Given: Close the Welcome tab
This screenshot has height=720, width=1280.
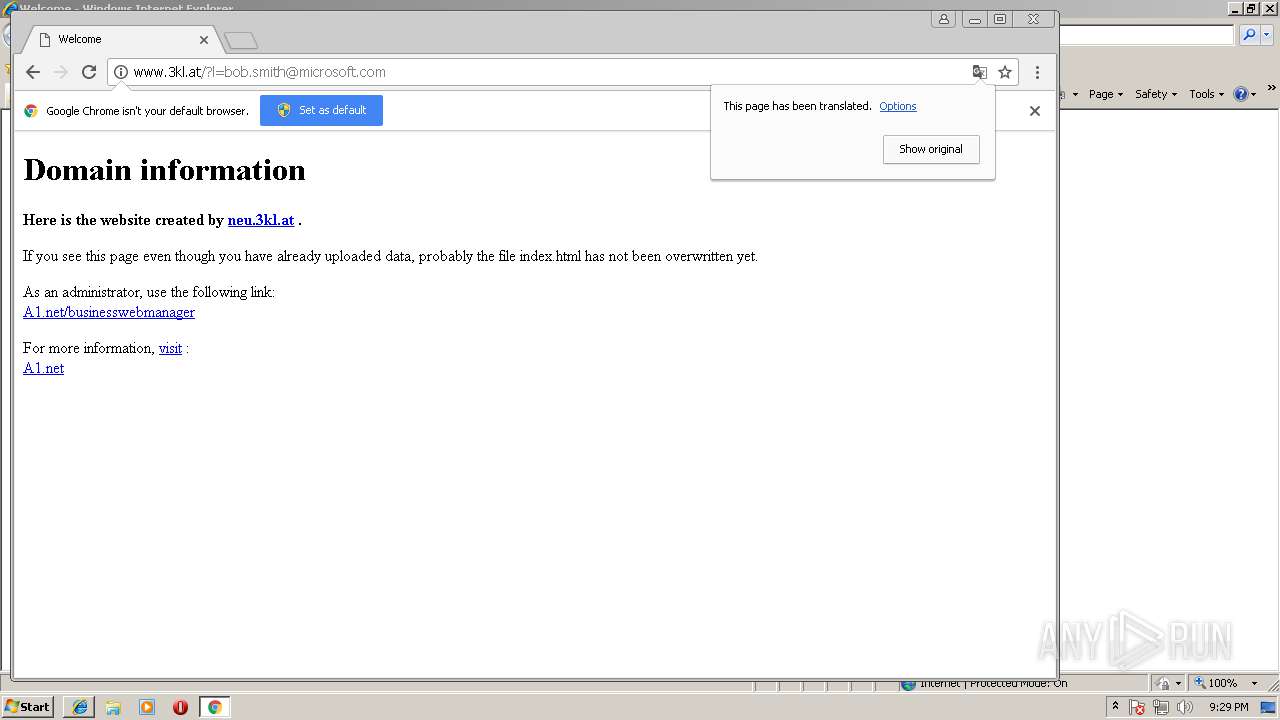Looking at the screenshot, I should (x=204, y=40).
